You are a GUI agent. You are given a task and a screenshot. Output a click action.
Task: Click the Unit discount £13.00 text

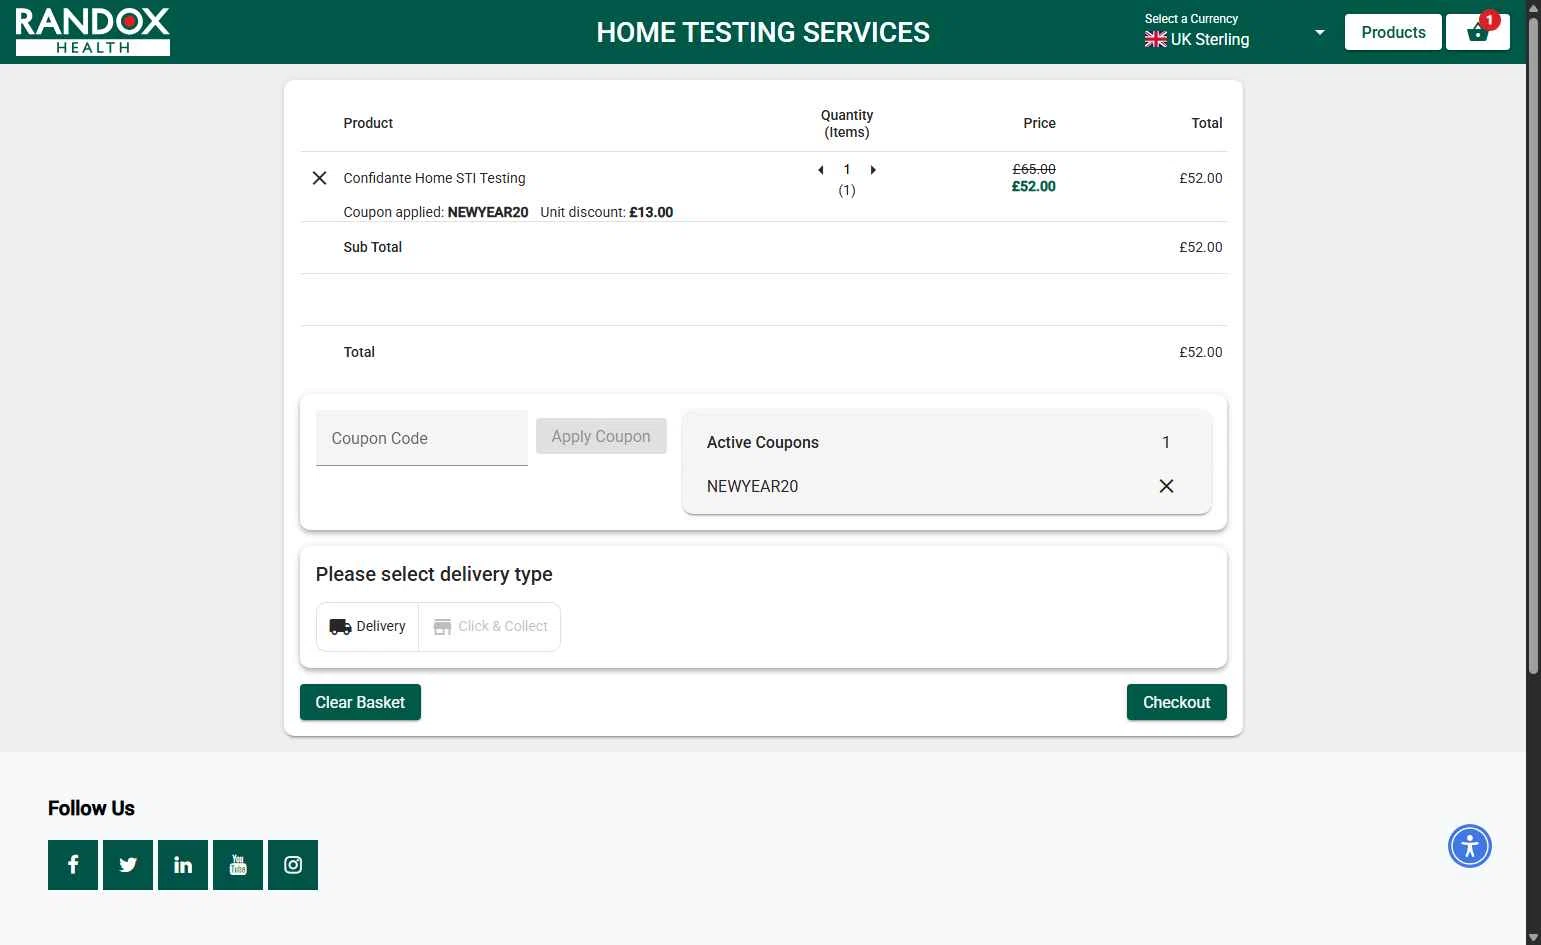(x=606, y=212)
